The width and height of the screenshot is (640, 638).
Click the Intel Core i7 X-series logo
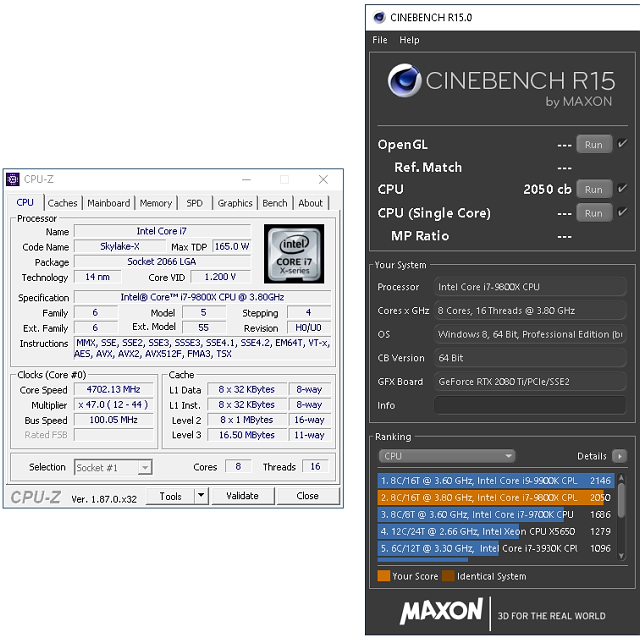294,253
